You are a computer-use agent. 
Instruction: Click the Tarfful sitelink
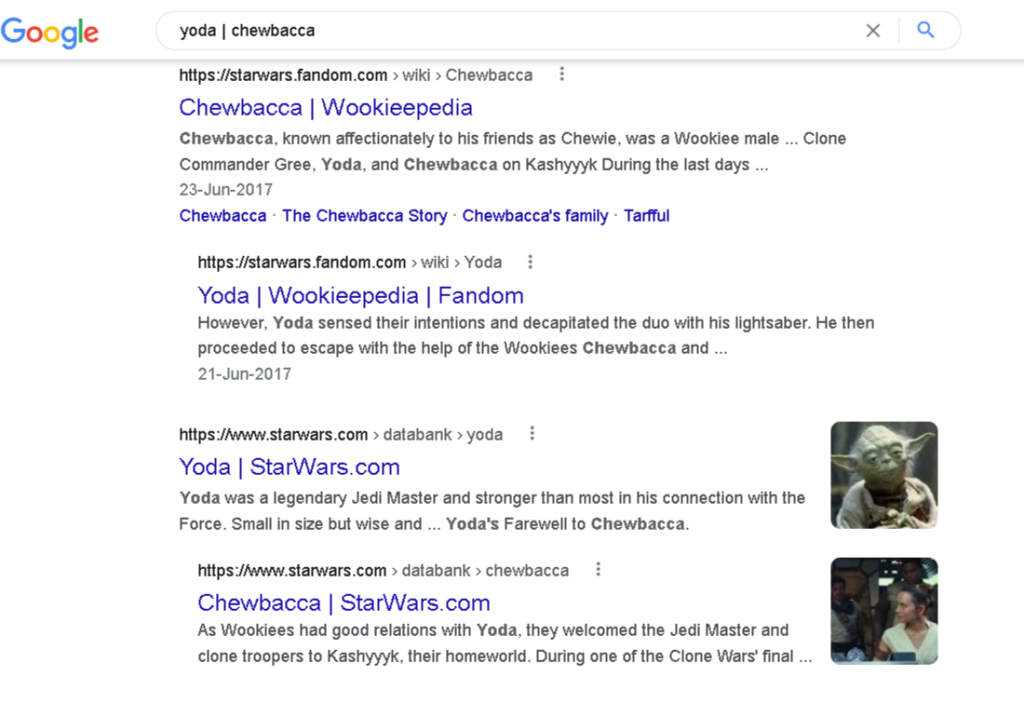click(646, 215)
